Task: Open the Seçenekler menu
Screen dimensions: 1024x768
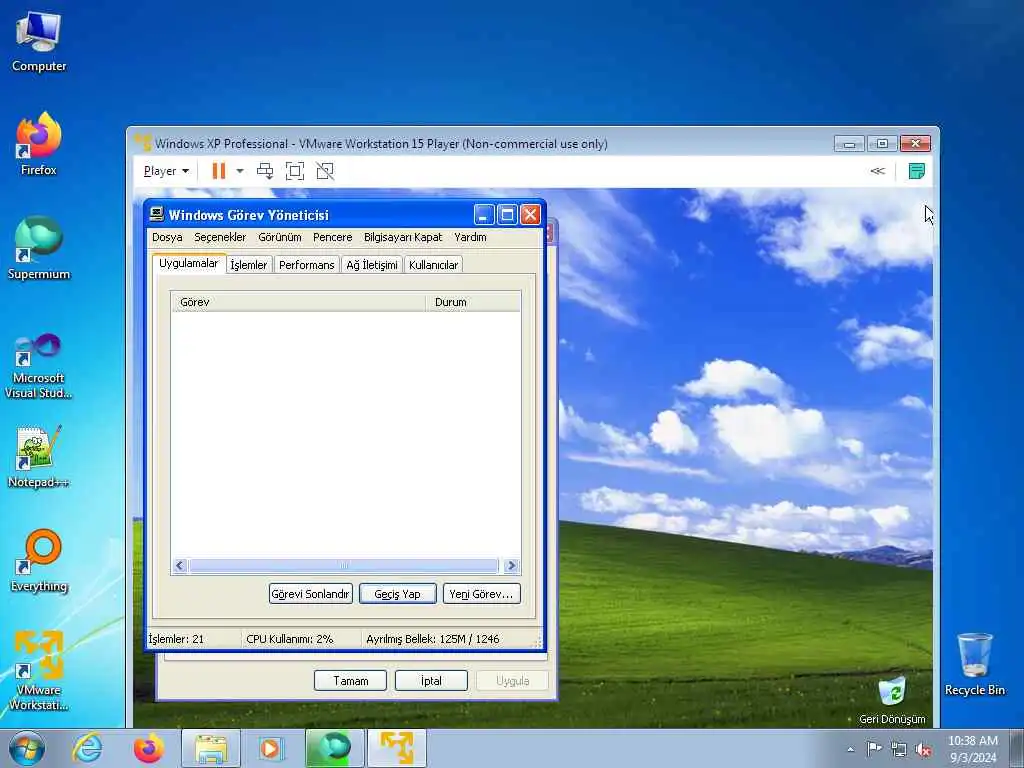Action: click(220, 237)
